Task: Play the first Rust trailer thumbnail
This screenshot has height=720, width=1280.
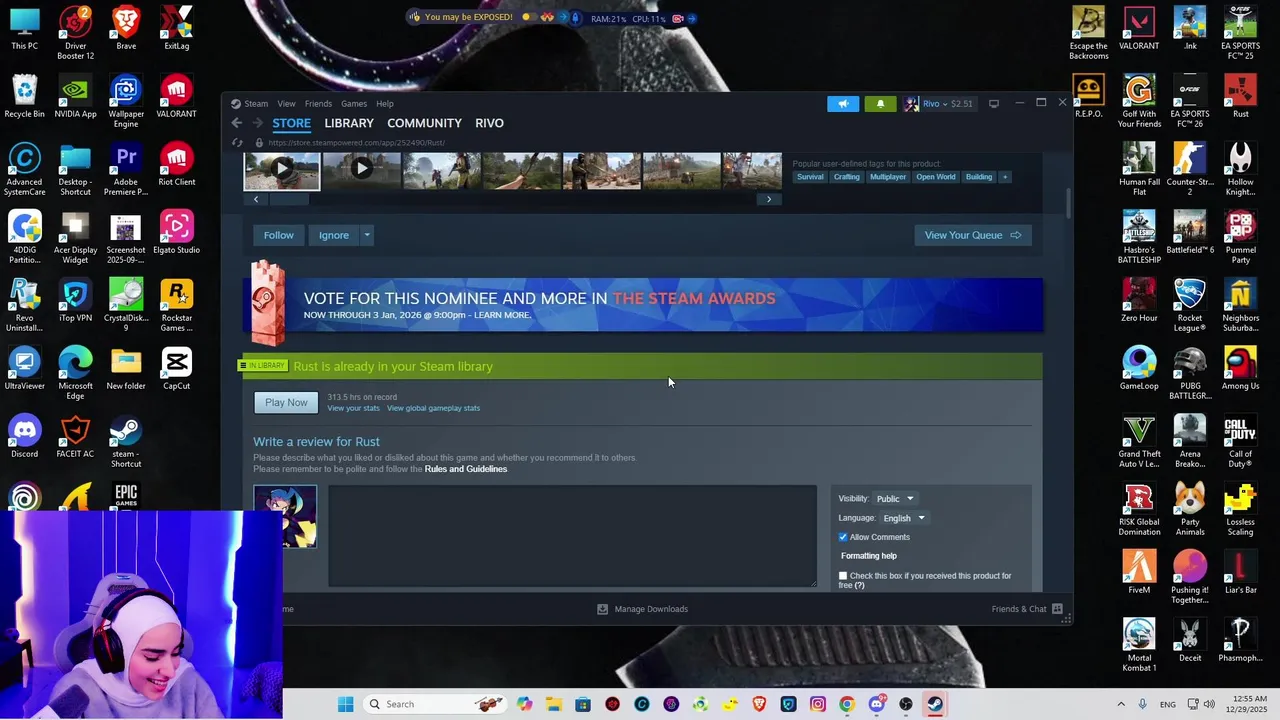Action: point(282,171)
